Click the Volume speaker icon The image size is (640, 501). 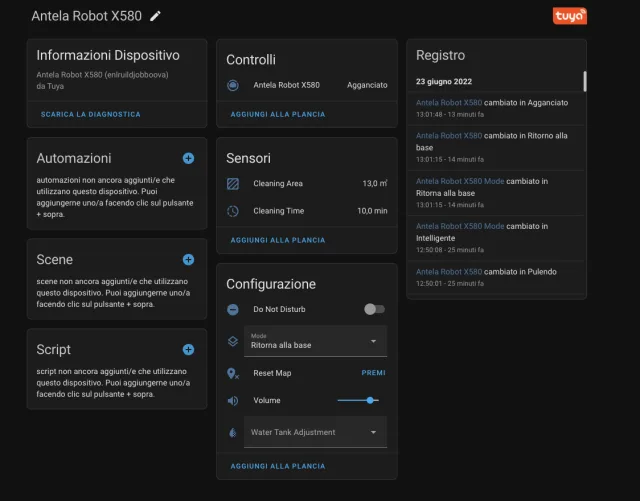pyautogui.click(x=233, y=401)
